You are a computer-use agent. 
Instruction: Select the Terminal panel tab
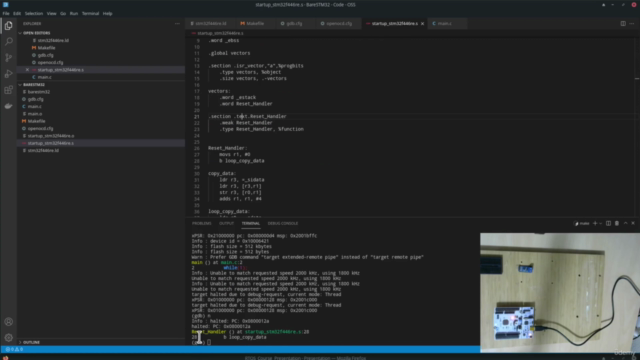251,224
